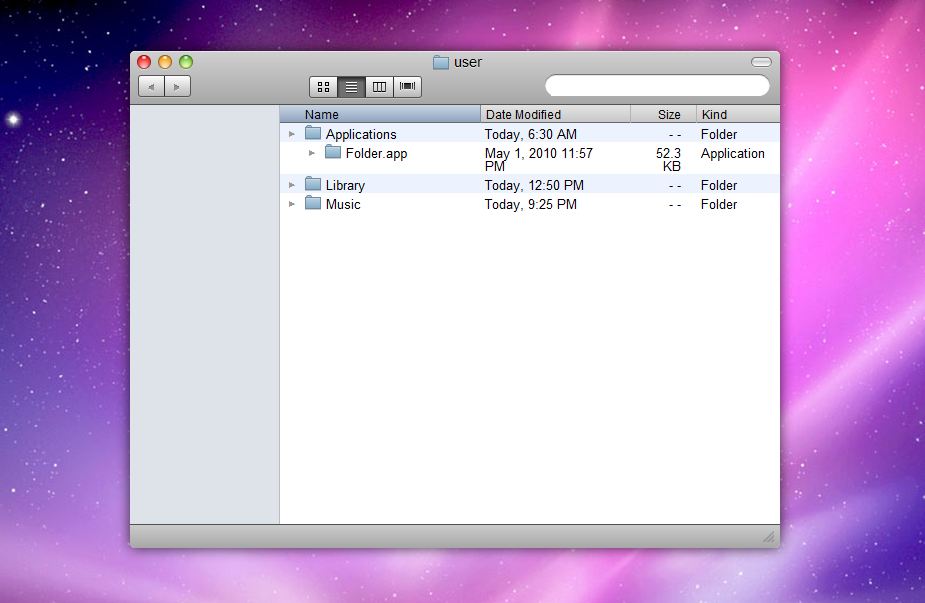Click the user folder icon in the title bar

click(440, 61)
